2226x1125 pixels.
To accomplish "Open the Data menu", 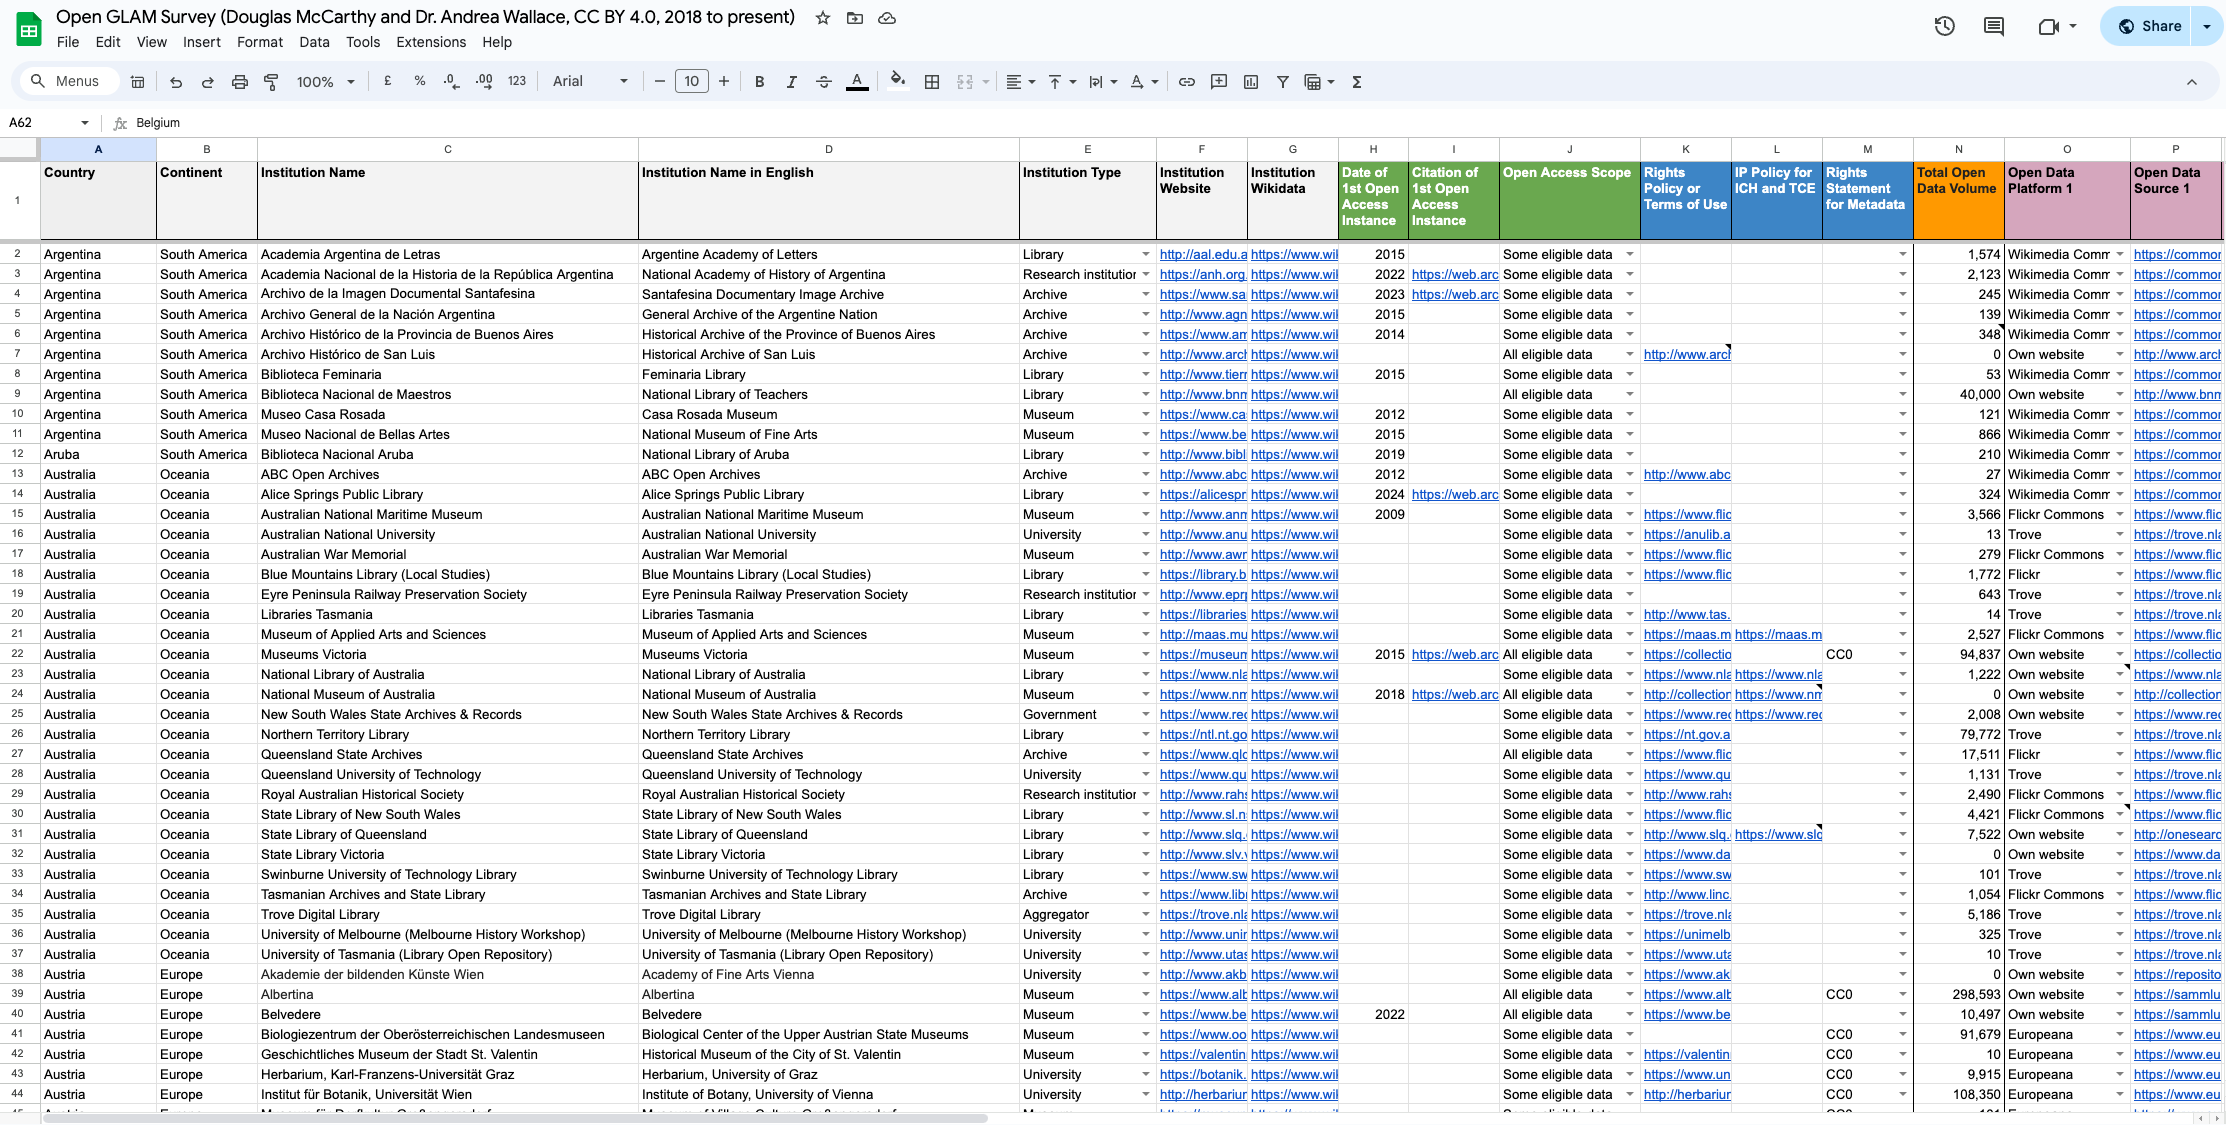I will point(314,42).
